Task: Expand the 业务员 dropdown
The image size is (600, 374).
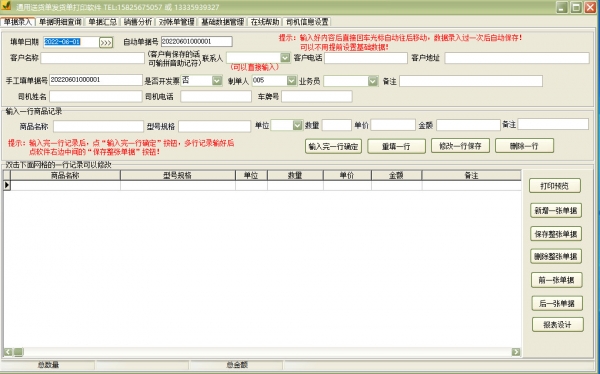Action: pyautogui.click(x=373, y=81)
